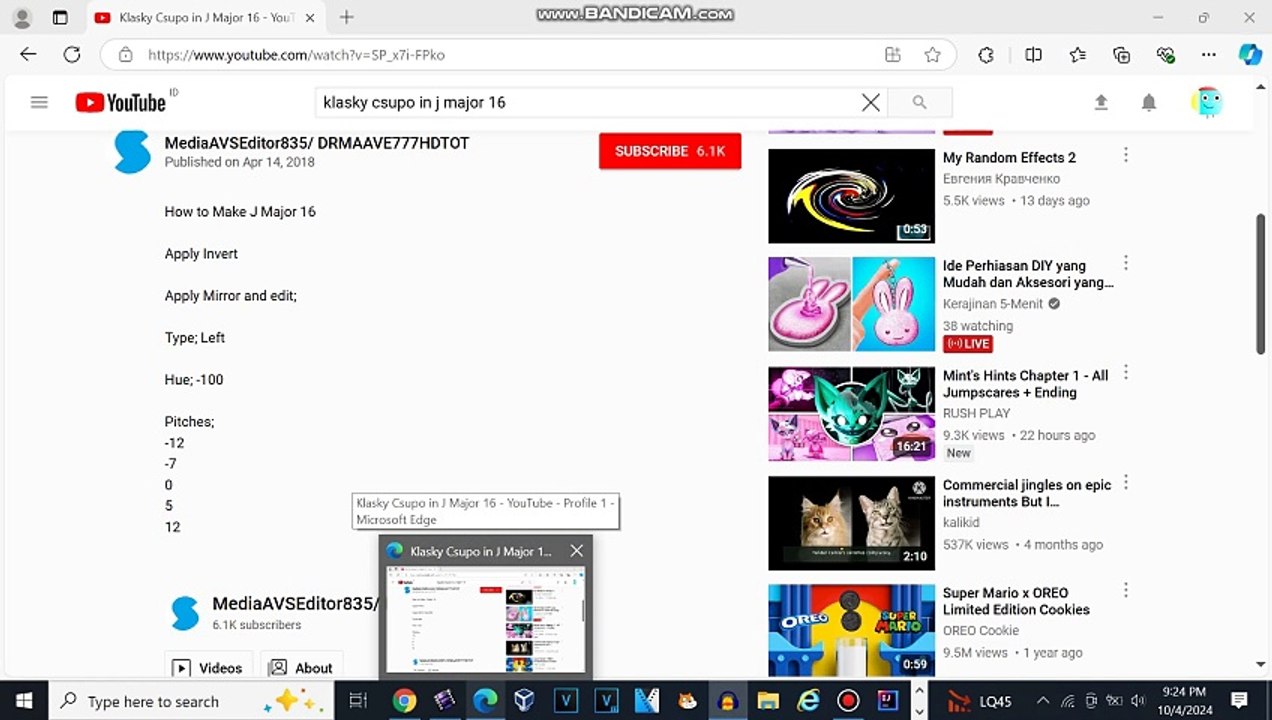This screenshot has width=1272, height=720.
Task: Play Mint's Hints Chapter 1 thumbnail
Action: (851, 414)
